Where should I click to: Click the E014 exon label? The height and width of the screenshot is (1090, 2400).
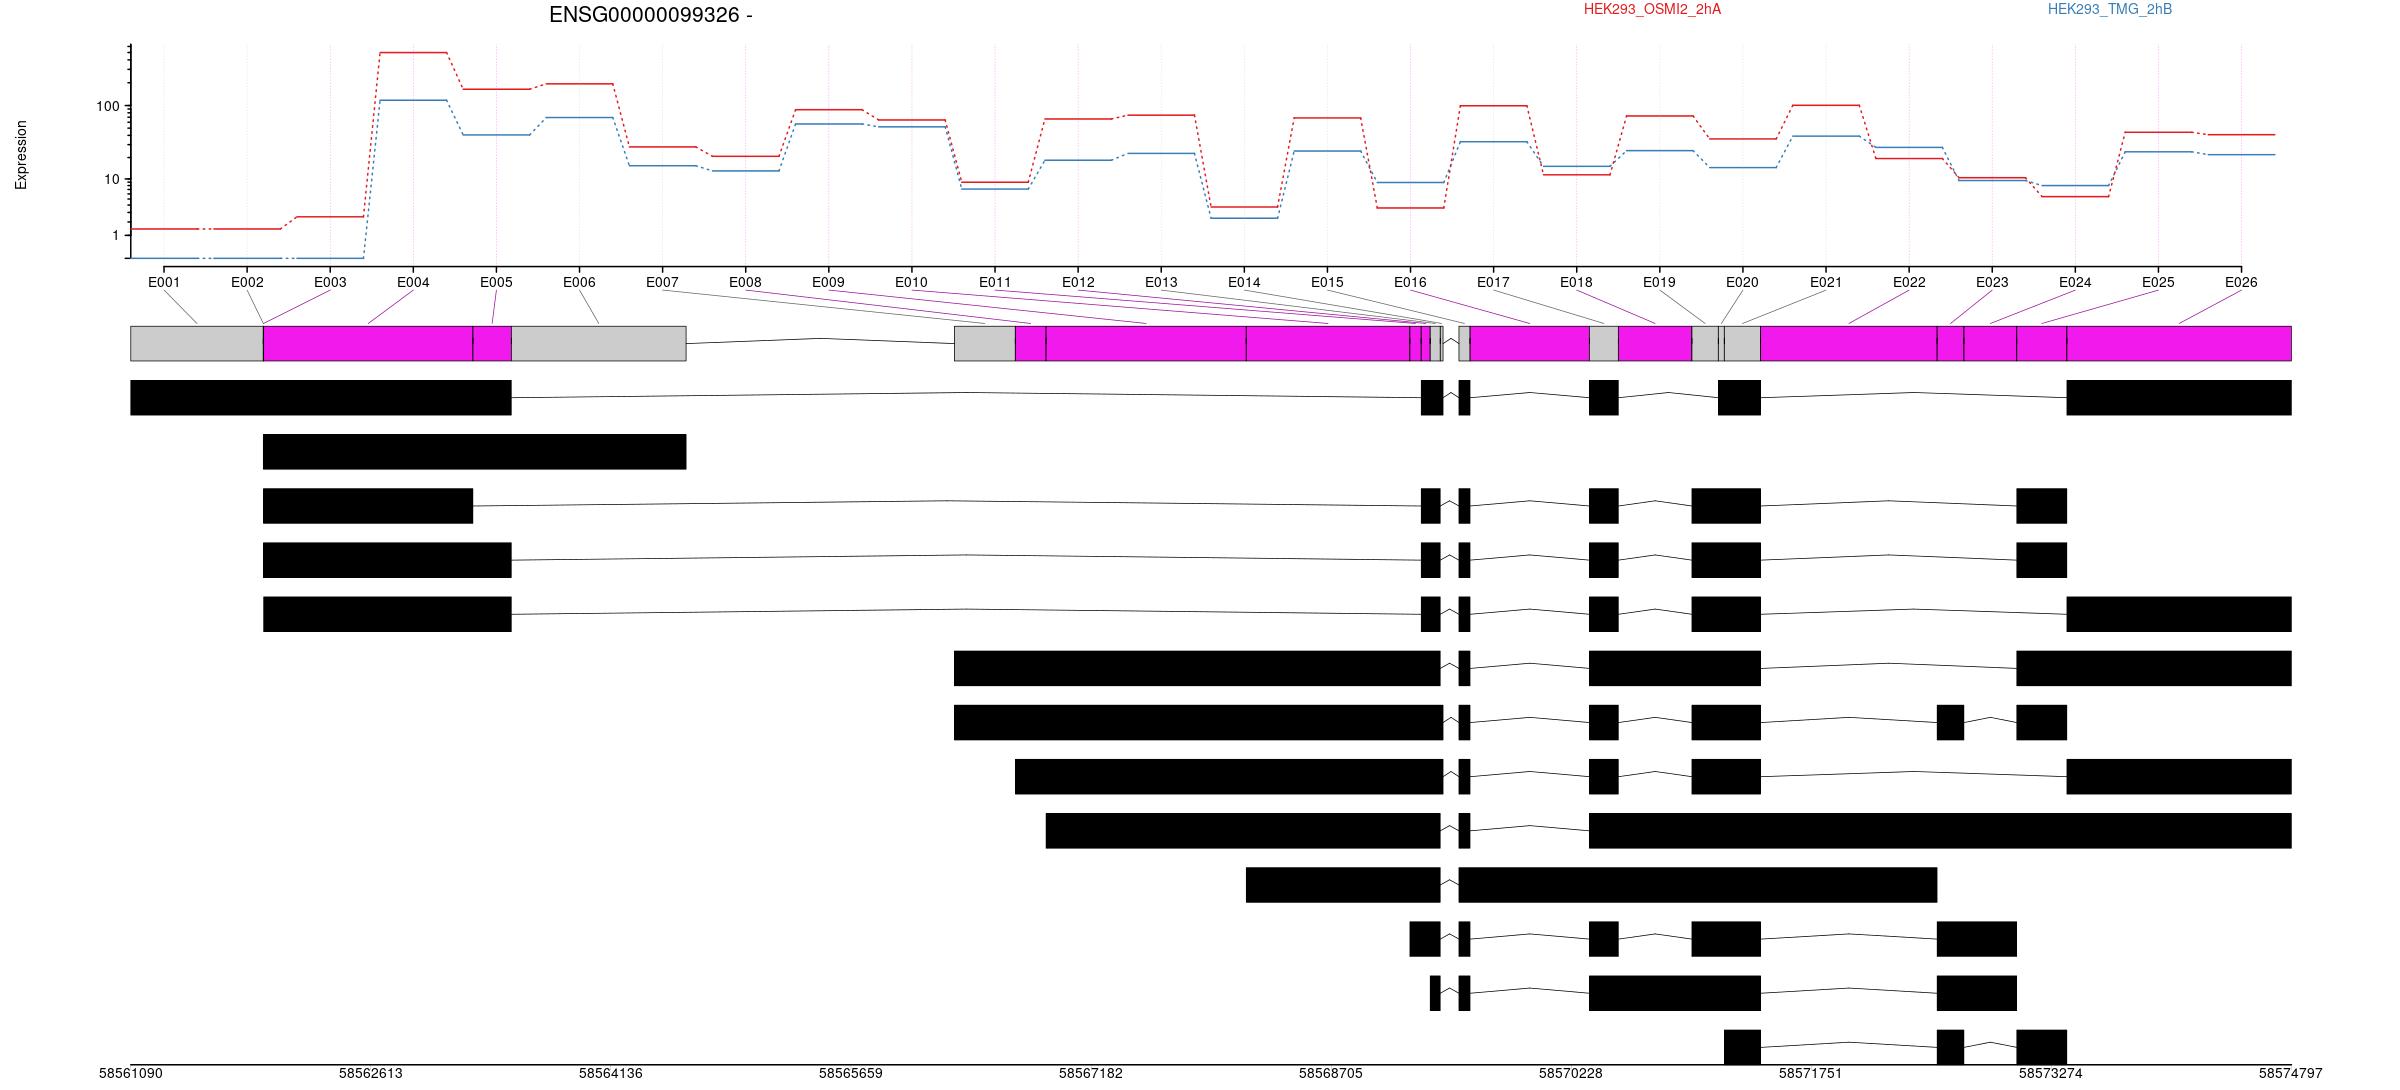1244,282
